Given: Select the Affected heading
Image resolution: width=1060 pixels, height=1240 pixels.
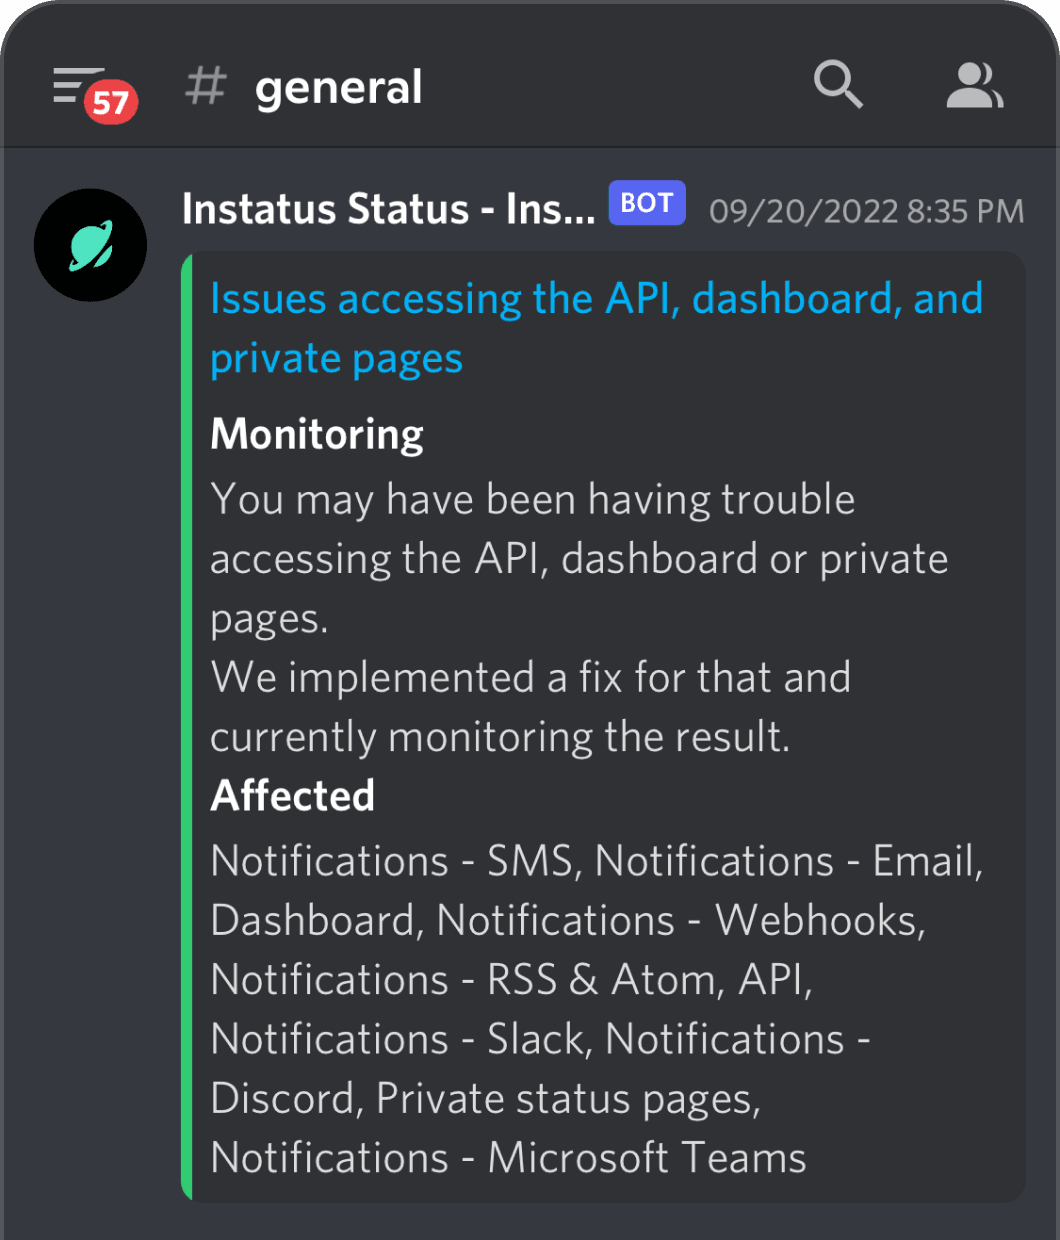Looking at the screenshot, I should [x=293, y=796].
